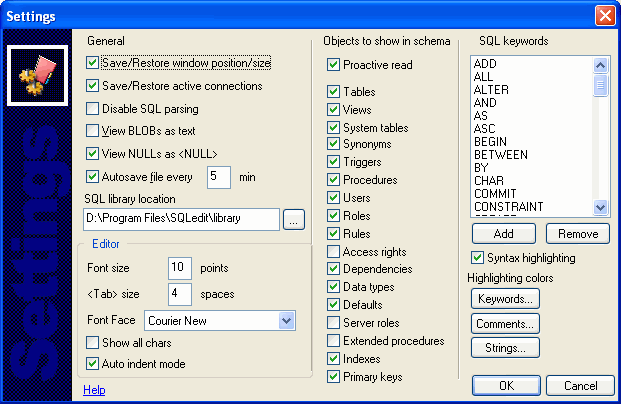Enable Show all chars checkbox
This screenshot has height=404, width=621.
93,343
